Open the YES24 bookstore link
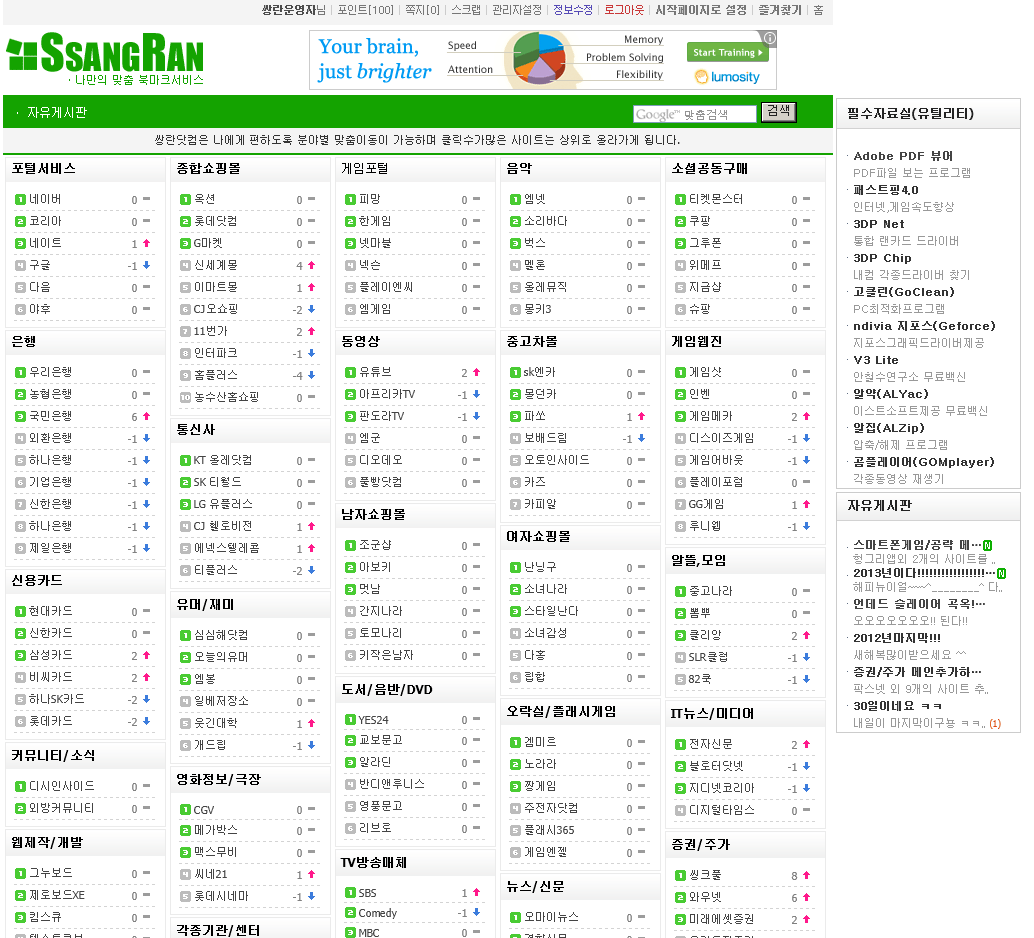 coord(373,720)
